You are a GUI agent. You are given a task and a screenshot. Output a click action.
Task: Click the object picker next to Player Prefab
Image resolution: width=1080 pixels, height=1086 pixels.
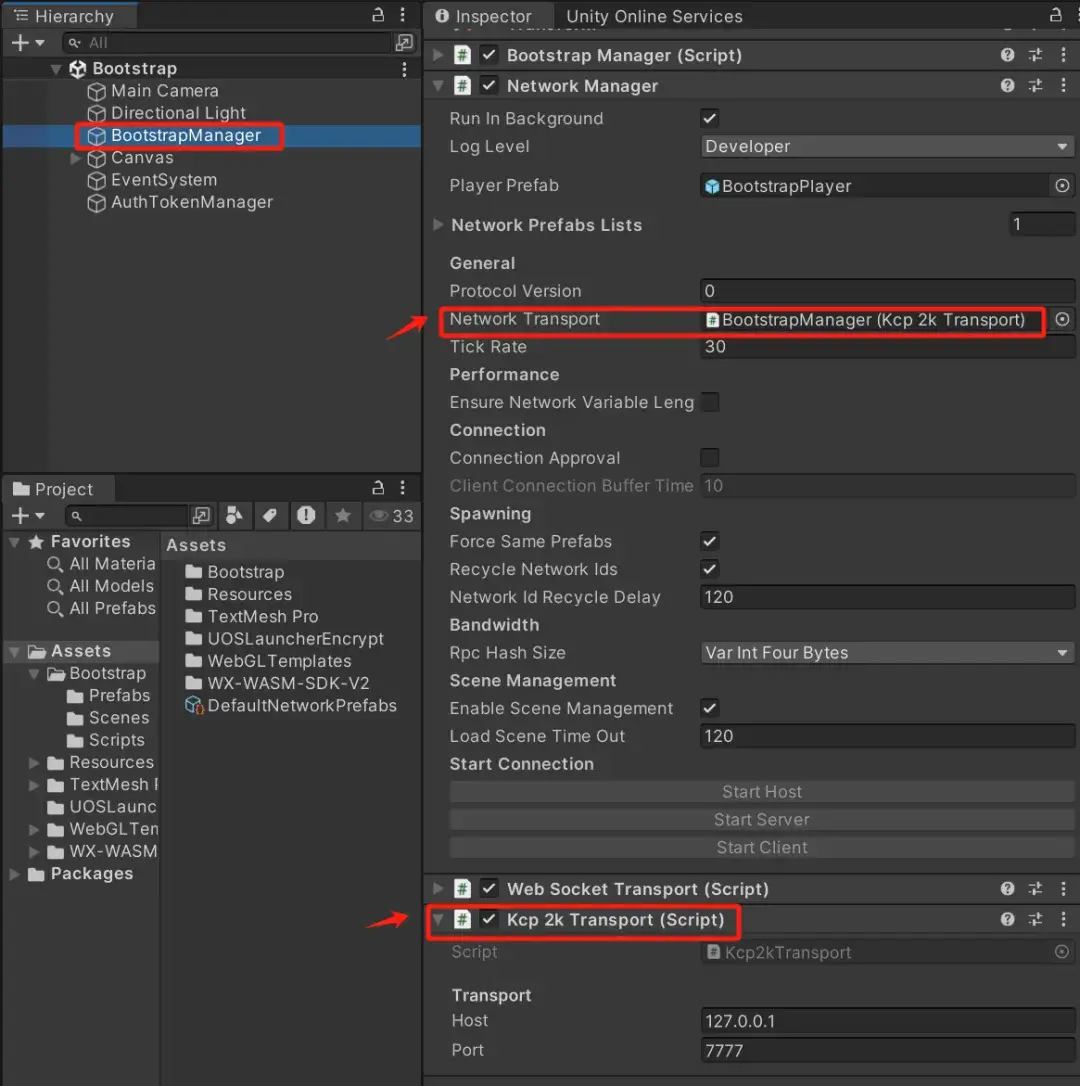pyautogui.click(x=1062, y=186)
